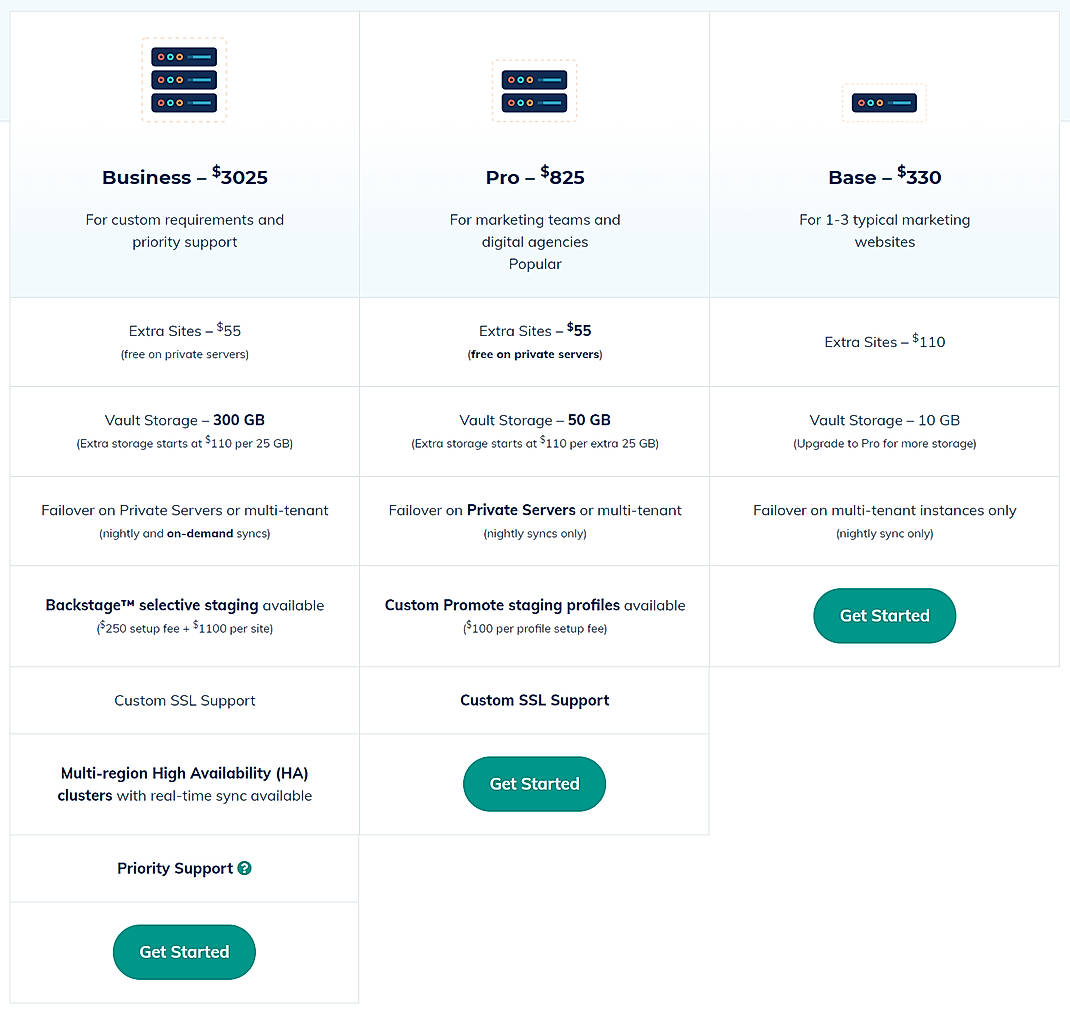Click Multi-region High Availability clusters text
Screen dimensions: 1070x1015
click(x=184, y=784)
